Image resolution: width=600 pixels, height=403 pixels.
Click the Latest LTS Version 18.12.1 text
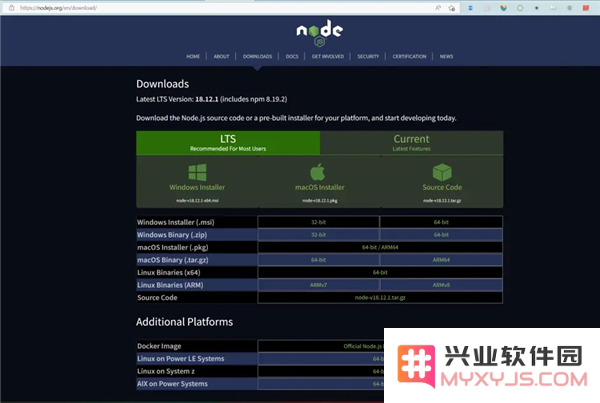[212, 99]
